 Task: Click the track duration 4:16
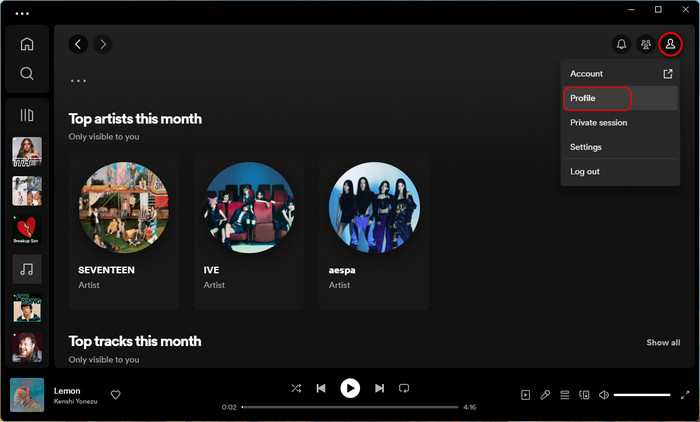pyautogui.click(x=470, y=407)
